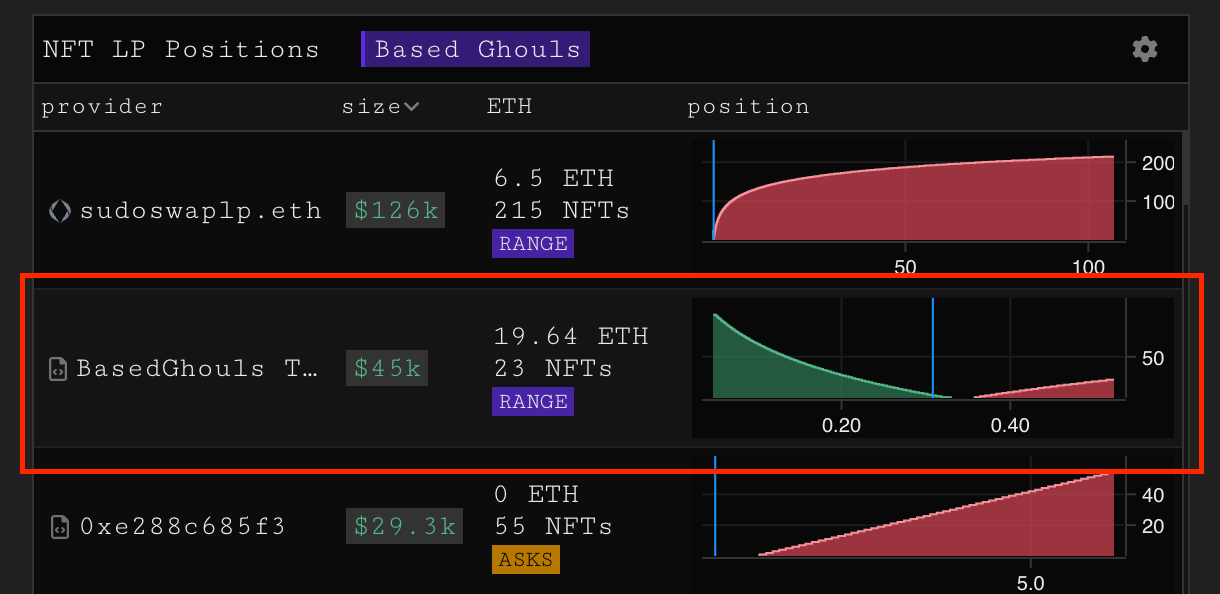Viewport: 1220px width, 594px height.
Task: Click the BasedGhouls position chart
Action: coord(932,368)
